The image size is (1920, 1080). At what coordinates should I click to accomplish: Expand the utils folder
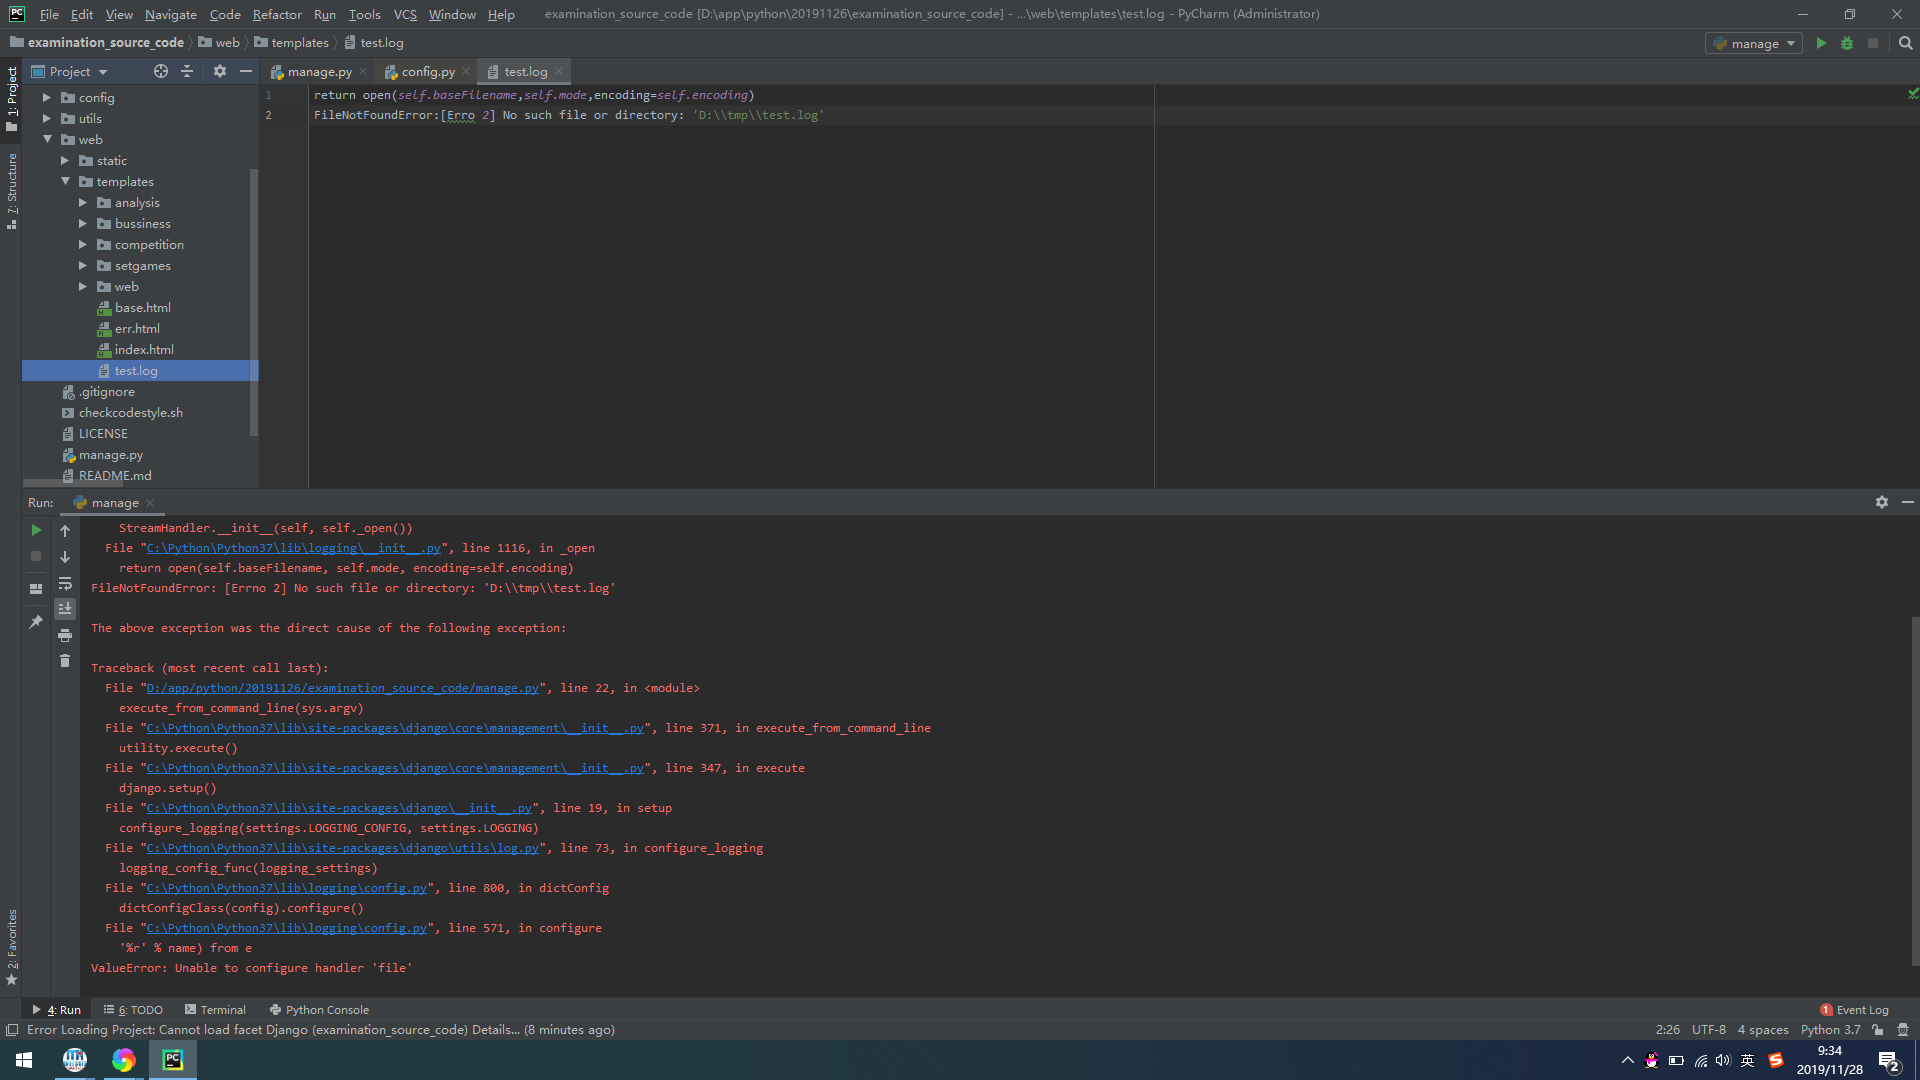tap(46, 118)
